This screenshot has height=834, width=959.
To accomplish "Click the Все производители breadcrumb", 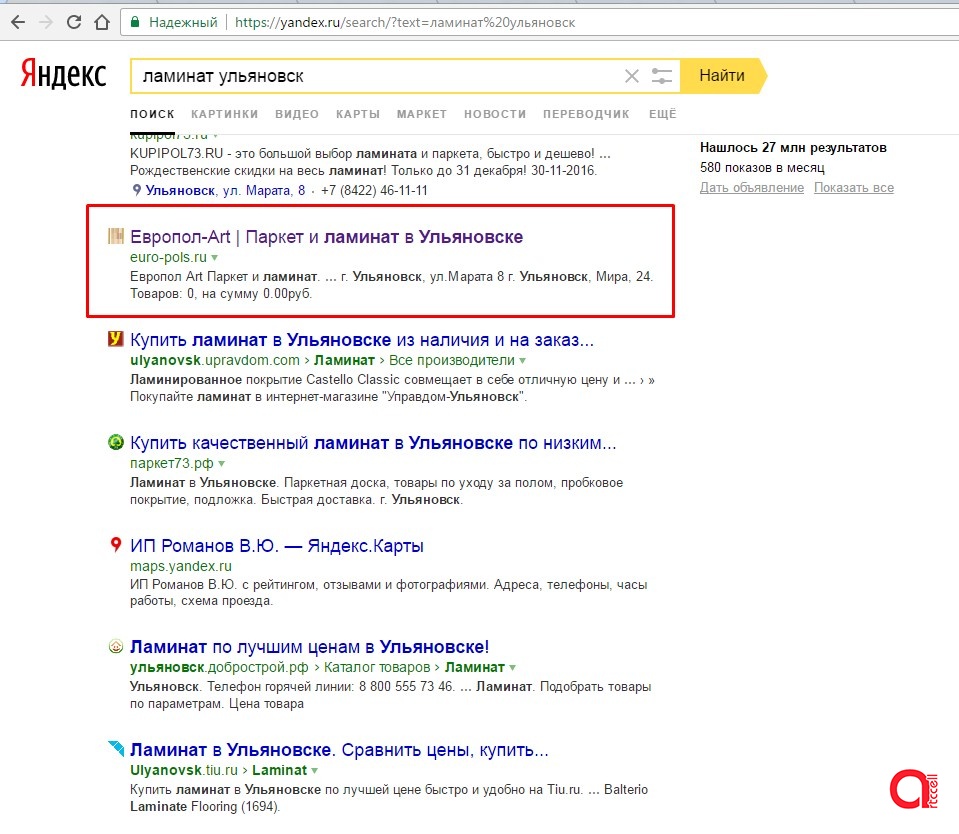I will click(451, 360).
